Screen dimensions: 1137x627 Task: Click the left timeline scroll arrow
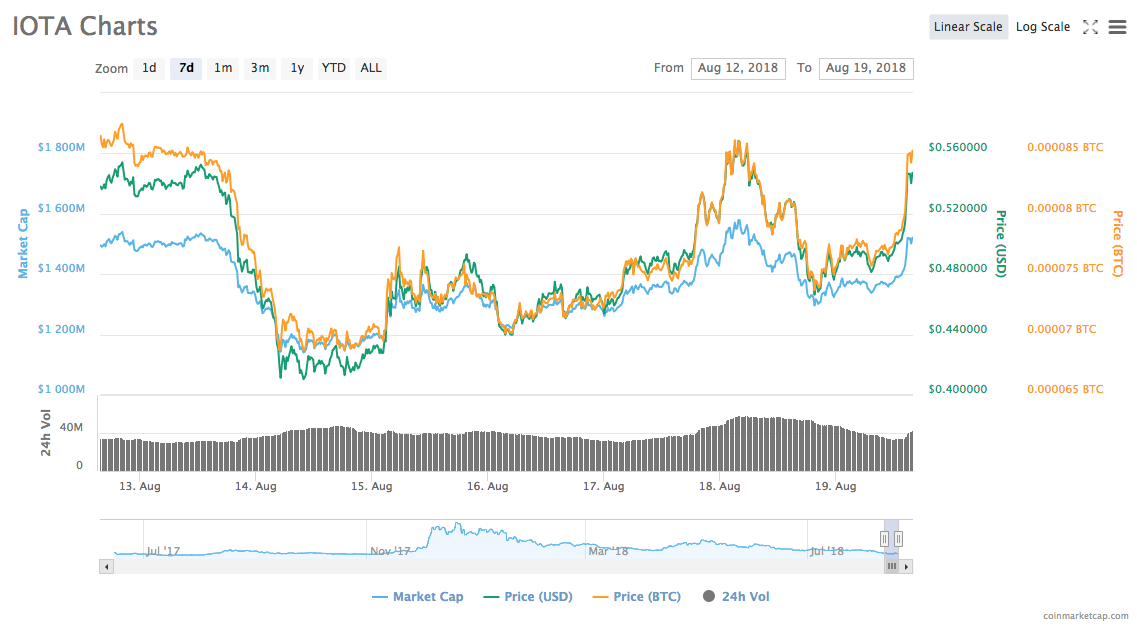(x=106, y=566)
